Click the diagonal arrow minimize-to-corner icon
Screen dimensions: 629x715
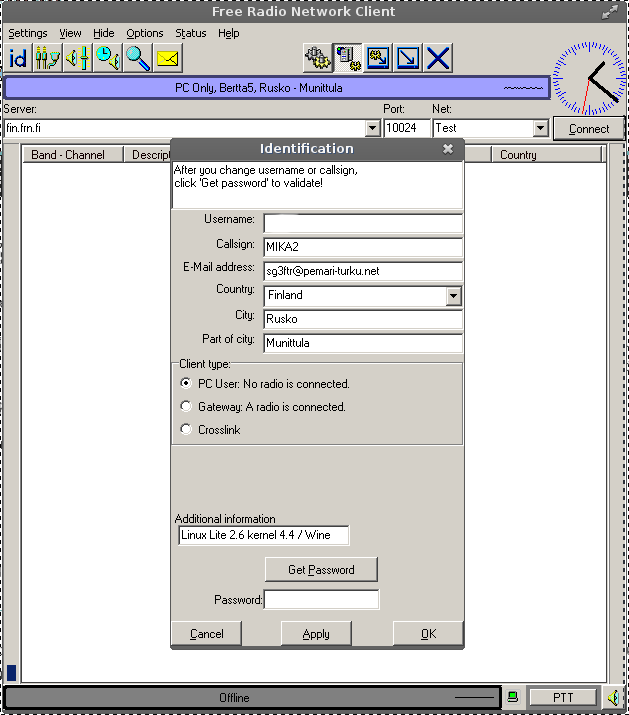tap(408, 58)
